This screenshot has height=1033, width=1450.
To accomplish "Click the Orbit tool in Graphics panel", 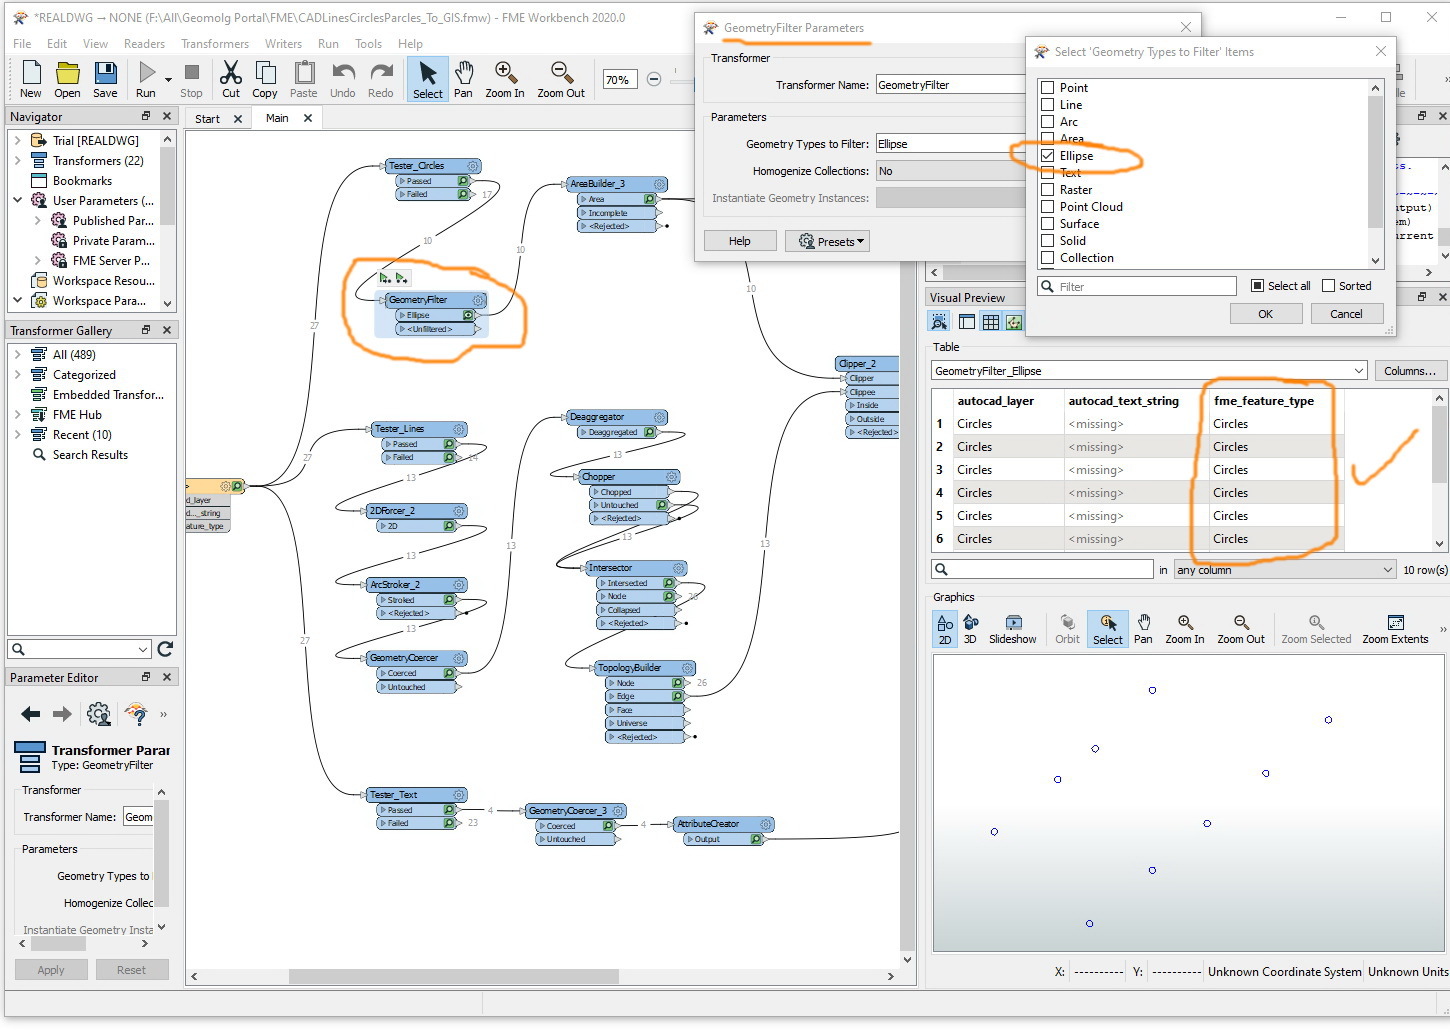I will tap(1067, 629).
